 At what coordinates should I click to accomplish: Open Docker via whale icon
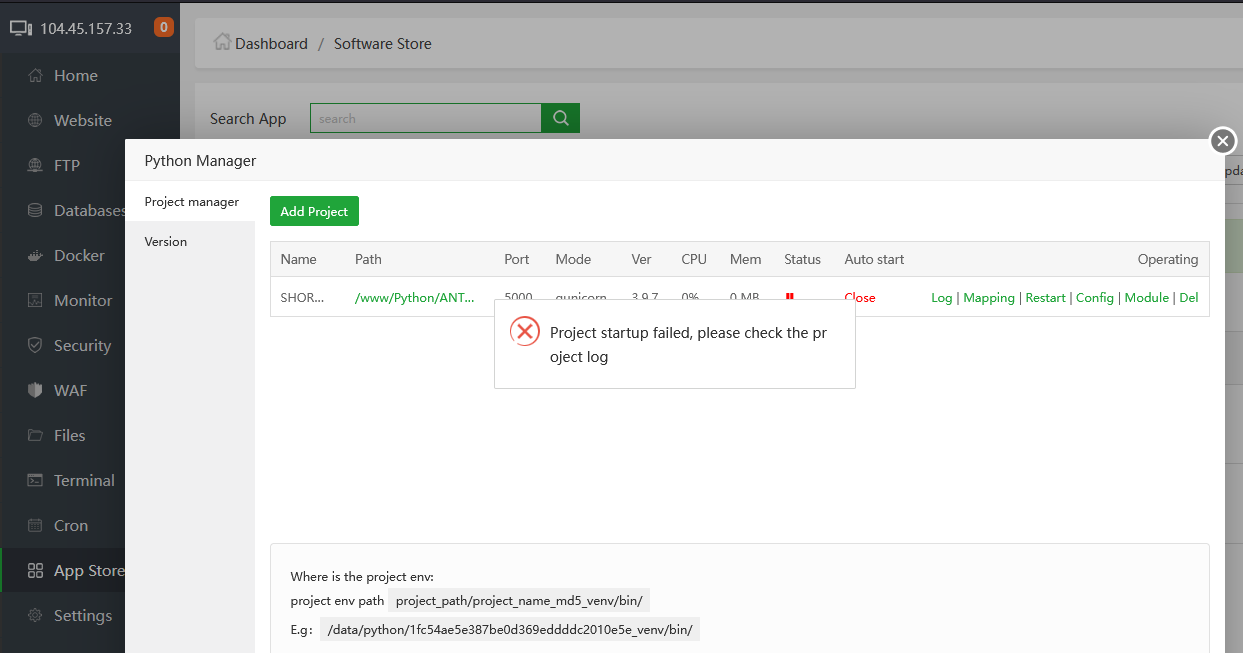coord(36,256)
